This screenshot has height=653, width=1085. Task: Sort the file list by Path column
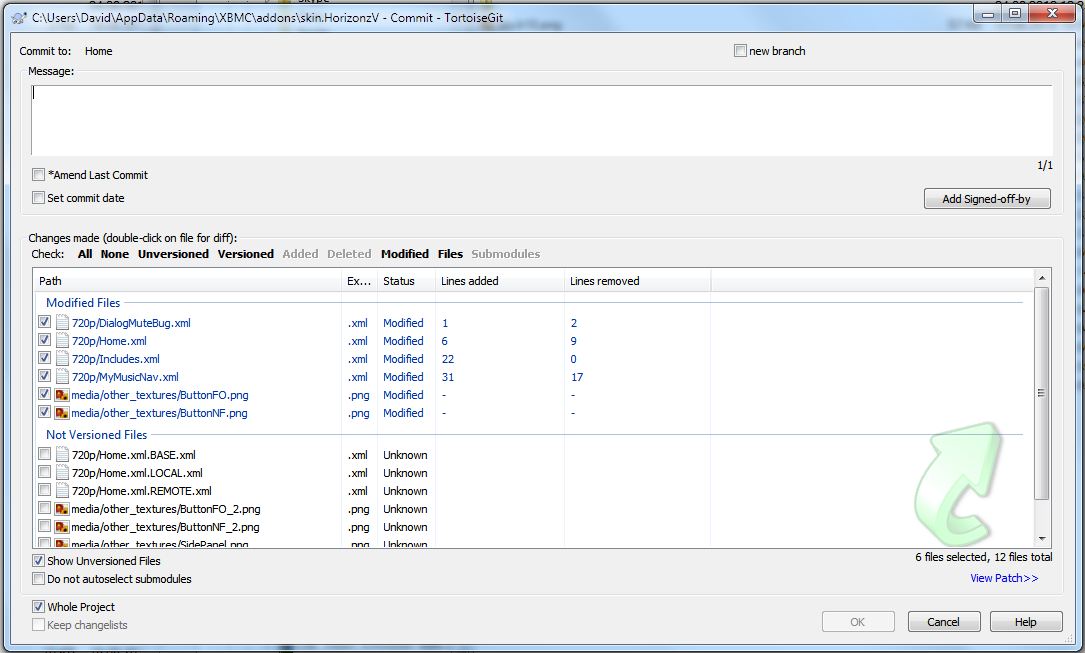point(187,281)
